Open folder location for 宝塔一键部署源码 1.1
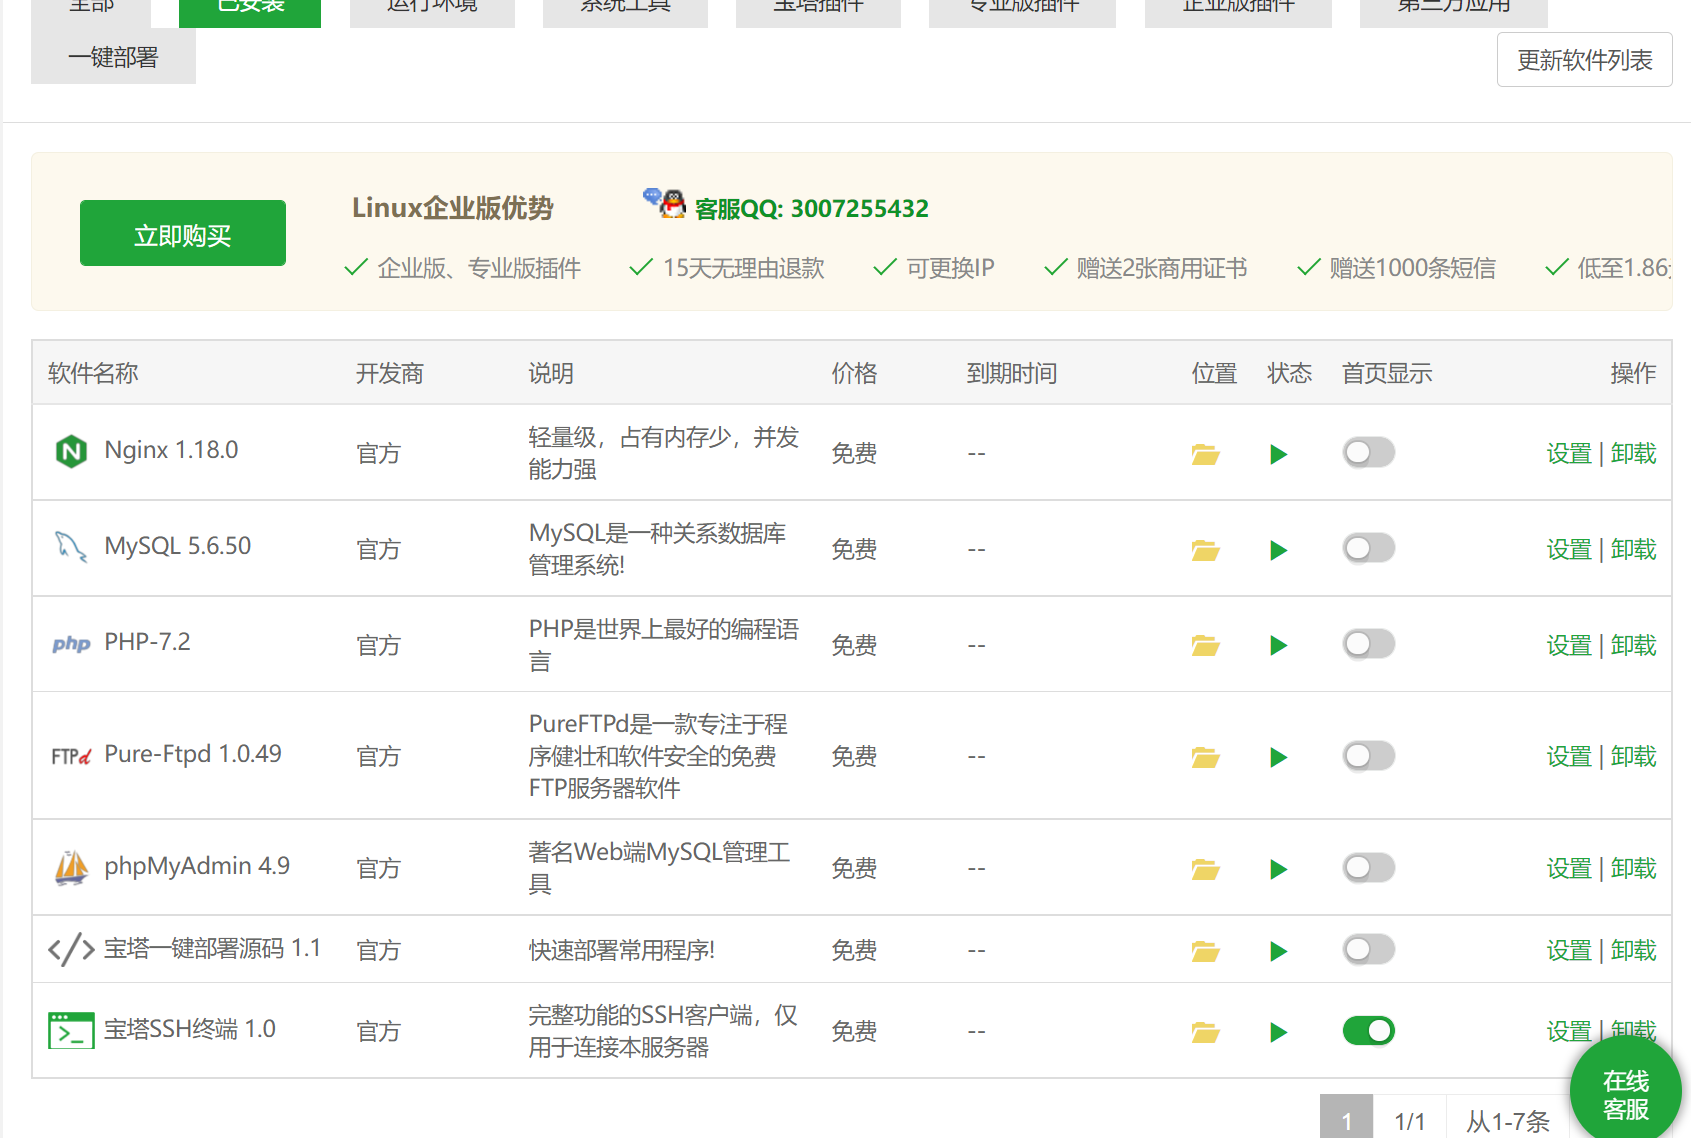Viewport: 1691px width, 1138px height. (1205, 952)
